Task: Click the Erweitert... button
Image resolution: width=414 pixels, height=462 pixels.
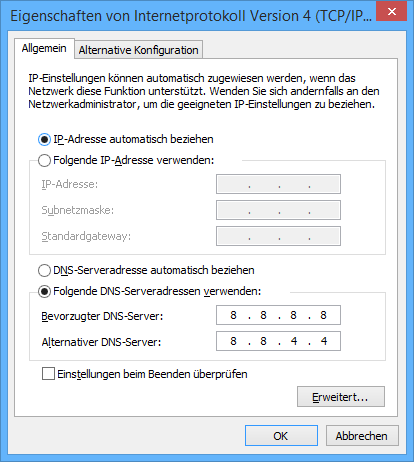Action: coord(341,397)
